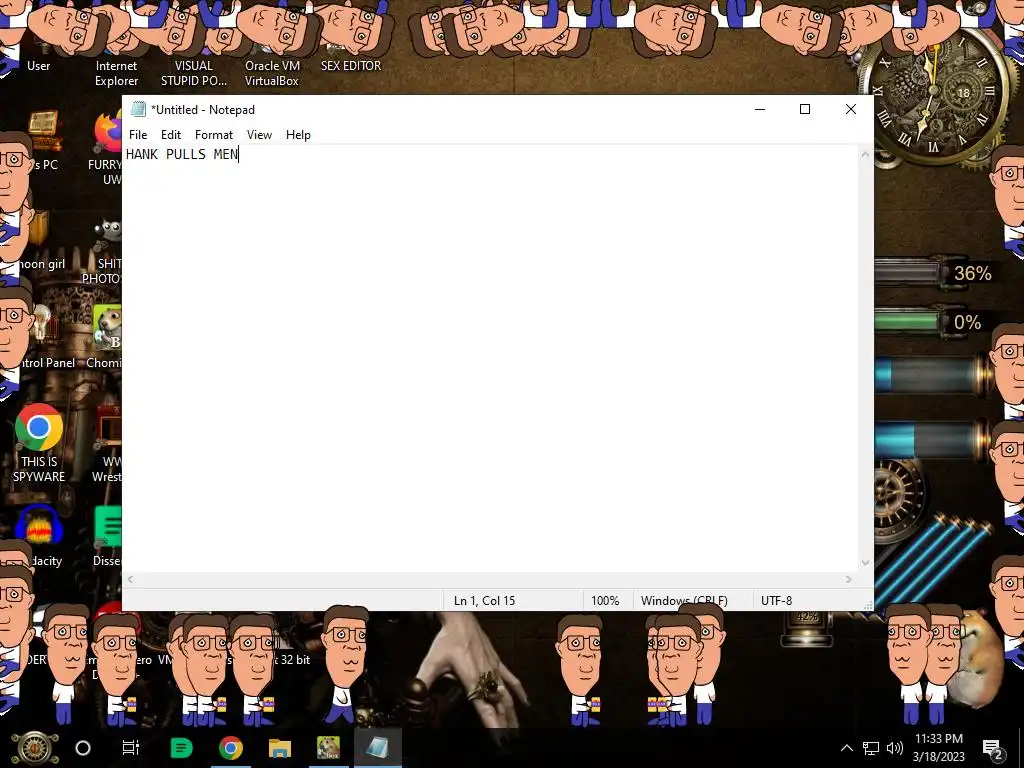Viewport: 1024px width, 768px height.
Task: Open the File menu in Notepad
Action: click(138, 135)
